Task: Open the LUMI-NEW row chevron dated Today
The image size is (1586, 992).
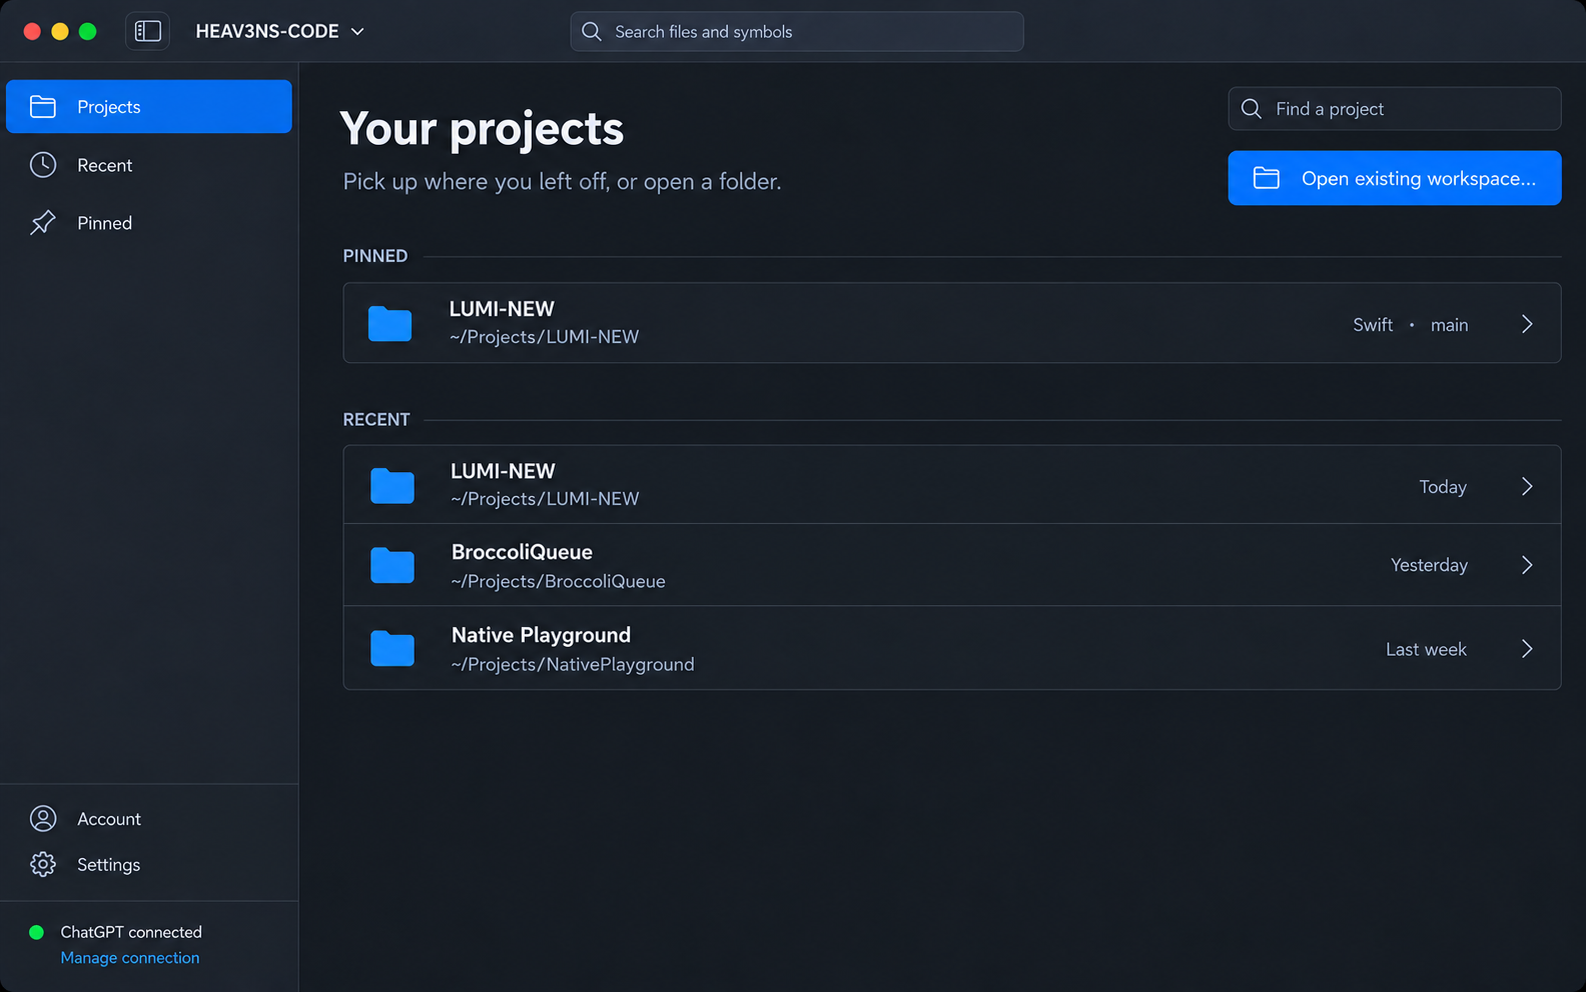Action: tap(1527, 486)
